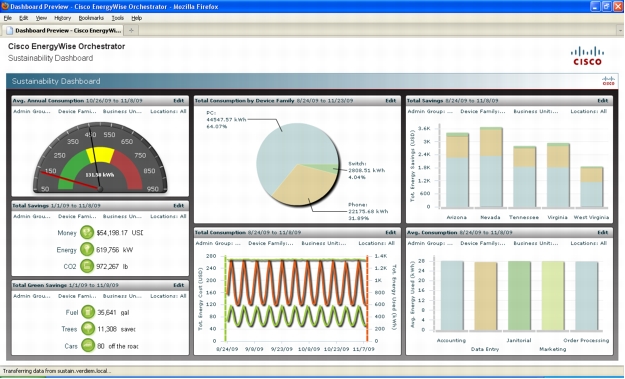Click the large Cisco logo in header
The height and width of the screenshot is (379, 625).
pos(587,56)
